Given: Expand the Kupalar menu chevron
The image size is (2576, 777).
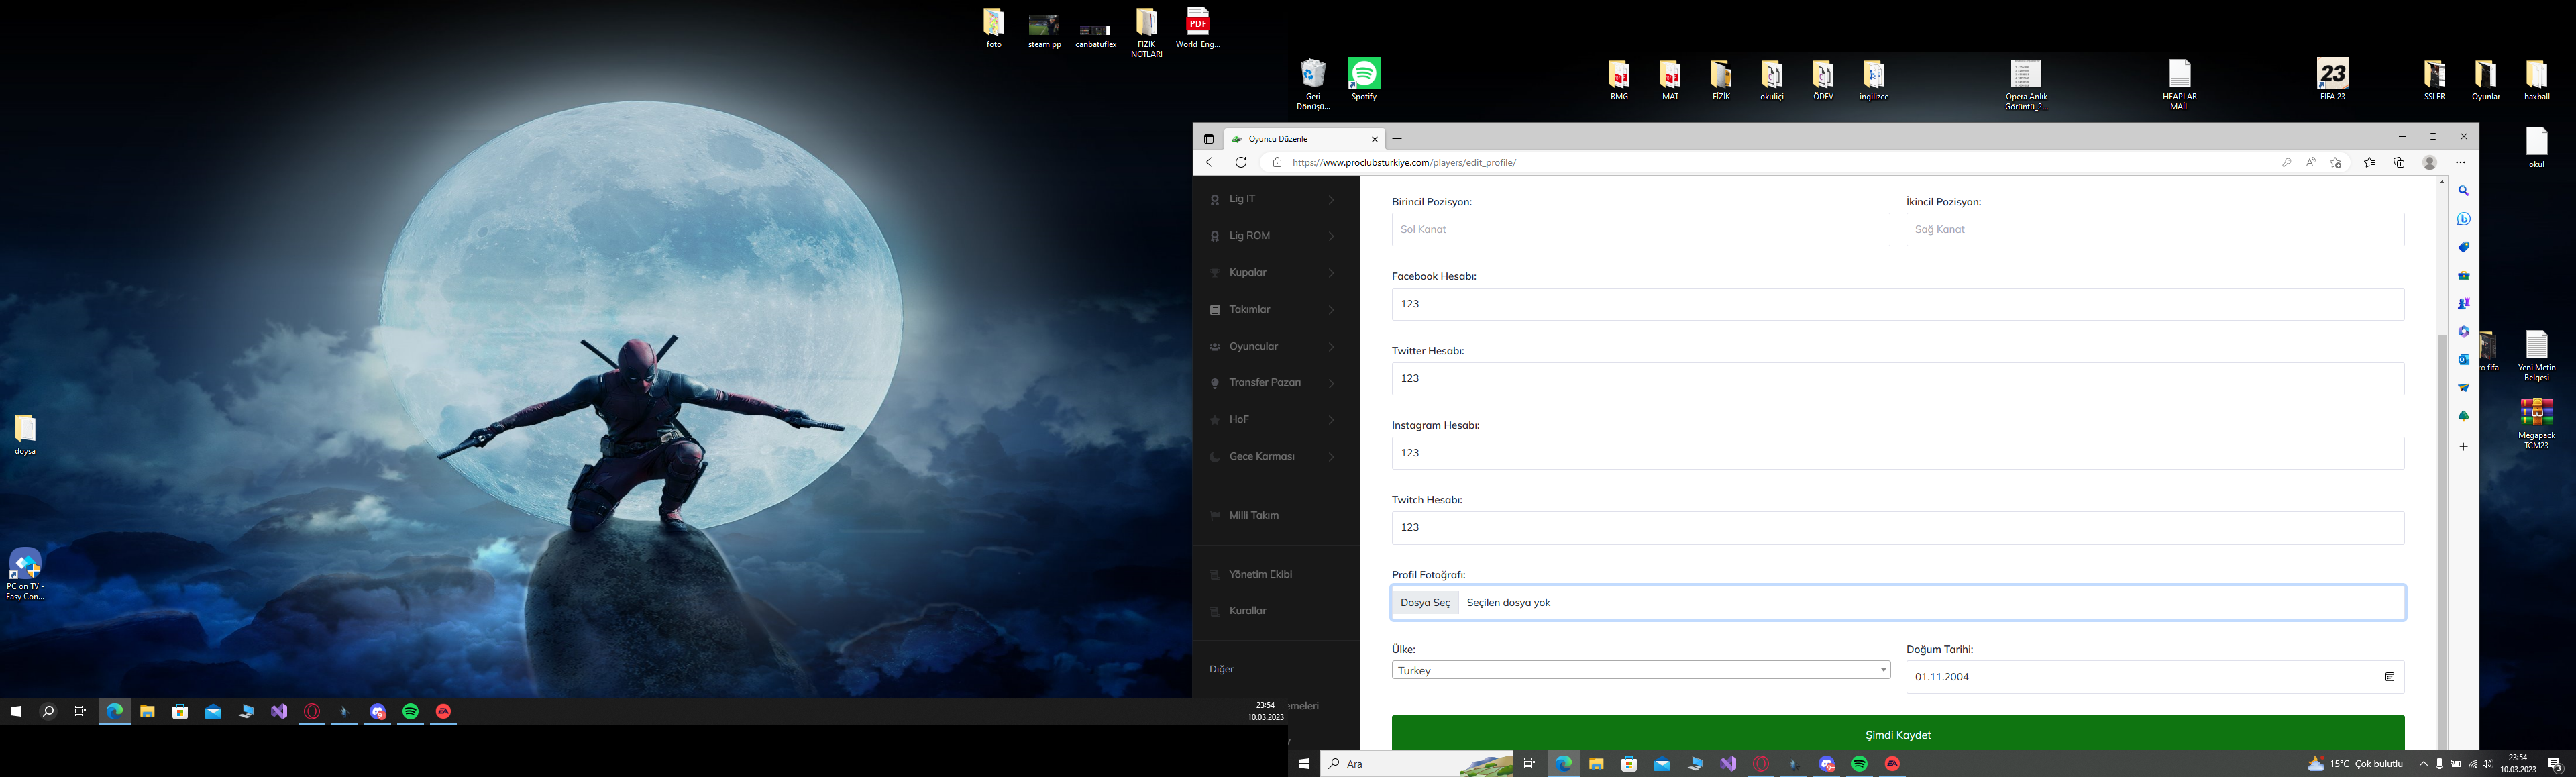Looking at the screenshot, I should point(1331,273).
